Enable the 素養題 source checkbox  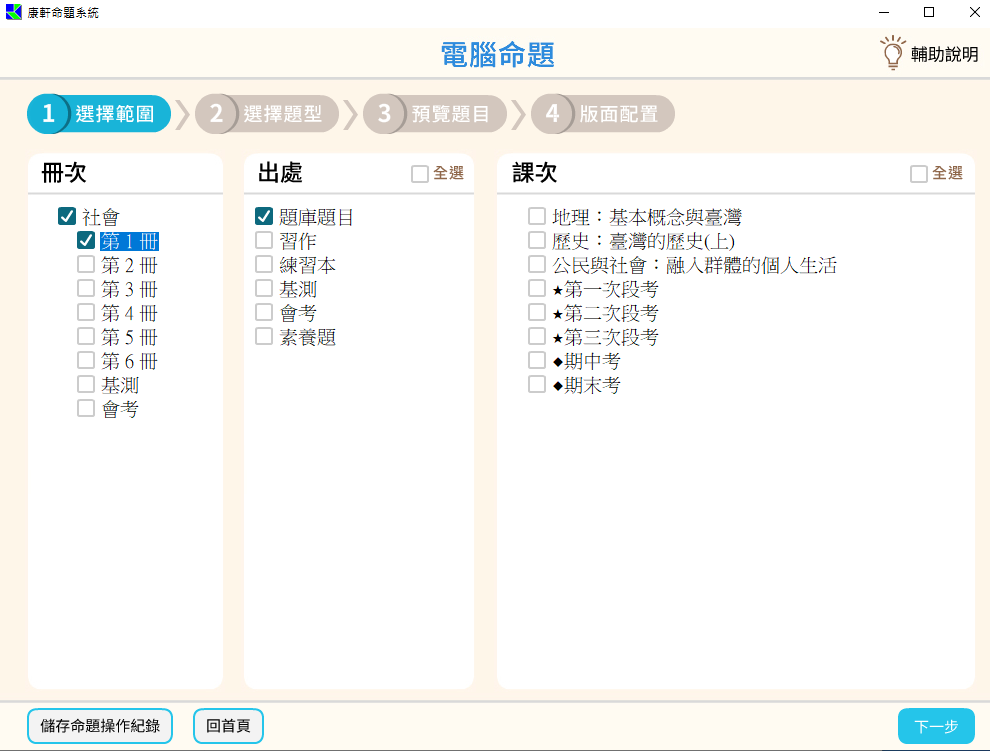[x=264, y=336]
